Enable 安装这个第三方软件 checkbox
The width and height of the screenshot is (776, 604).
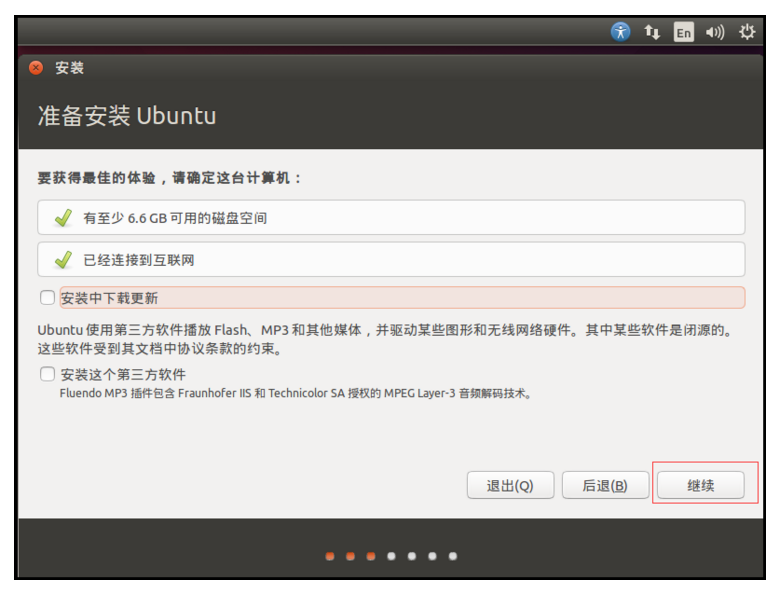click(x=48, y=374)
